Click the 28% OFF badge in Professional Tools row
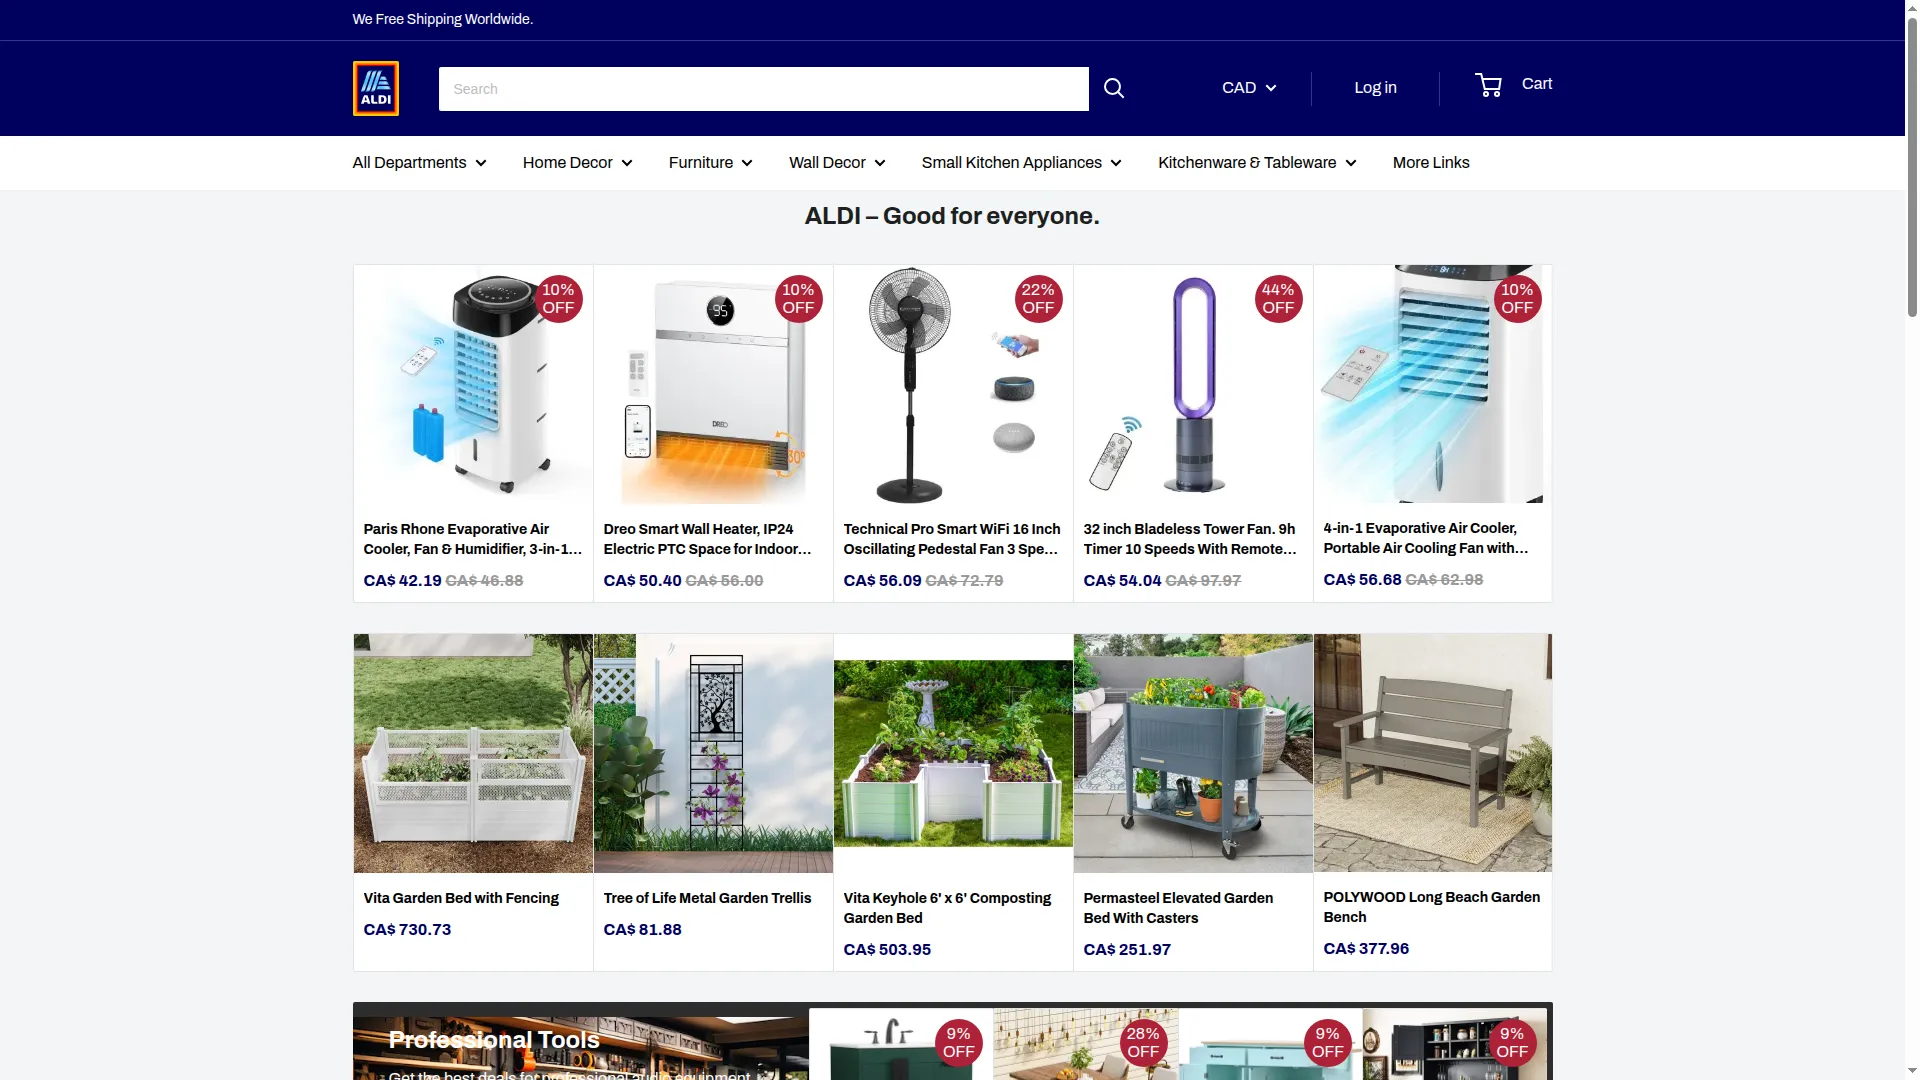1920x1080 pixels. pos(1143,1043)
